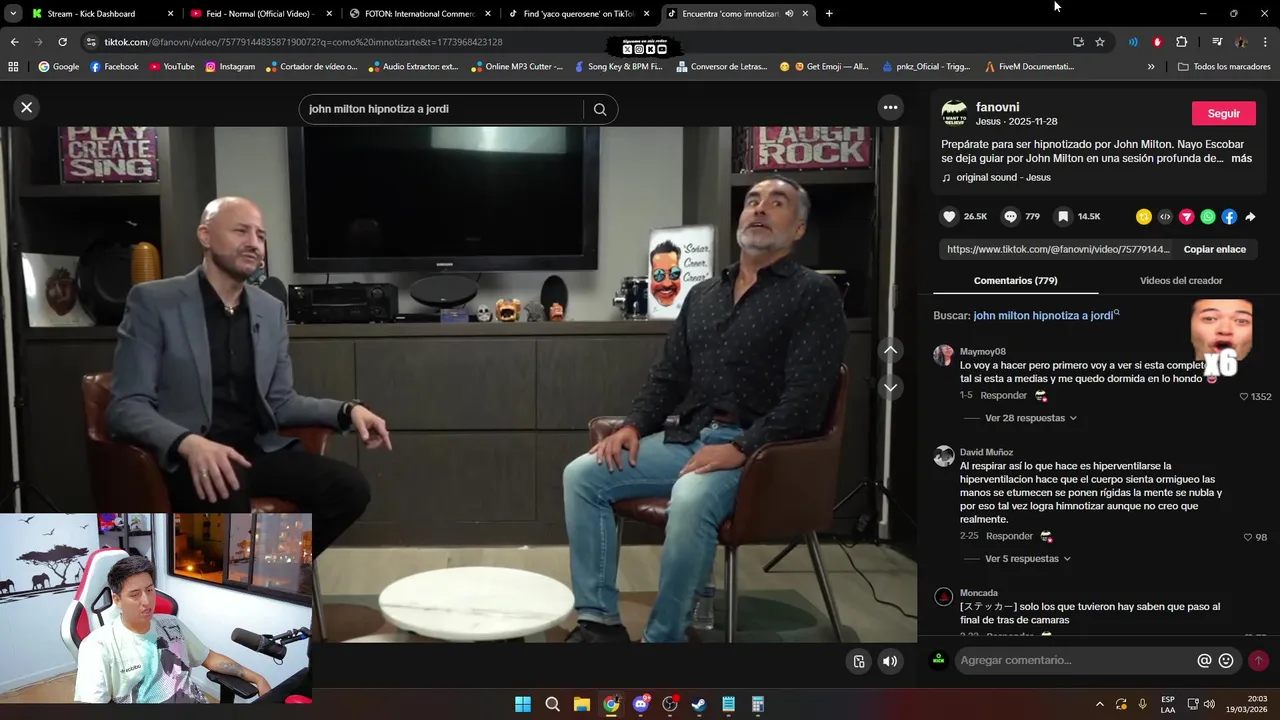Get embed code via the </> icon
The height and width of the screenshot is (720, 1280).
[1165, 216]
